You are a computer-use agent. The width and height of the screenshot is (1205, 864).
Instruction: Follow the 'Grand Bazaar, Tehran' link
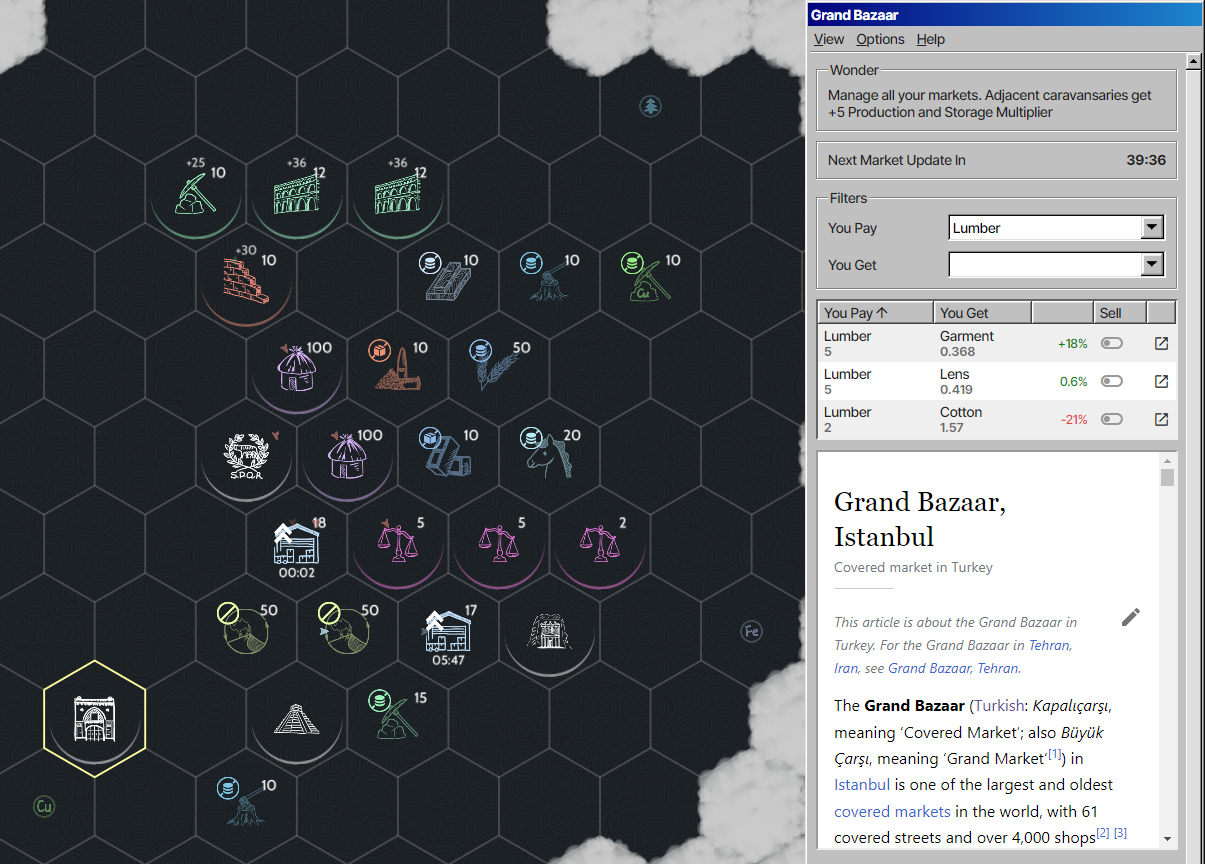click(x=953, y=668)
